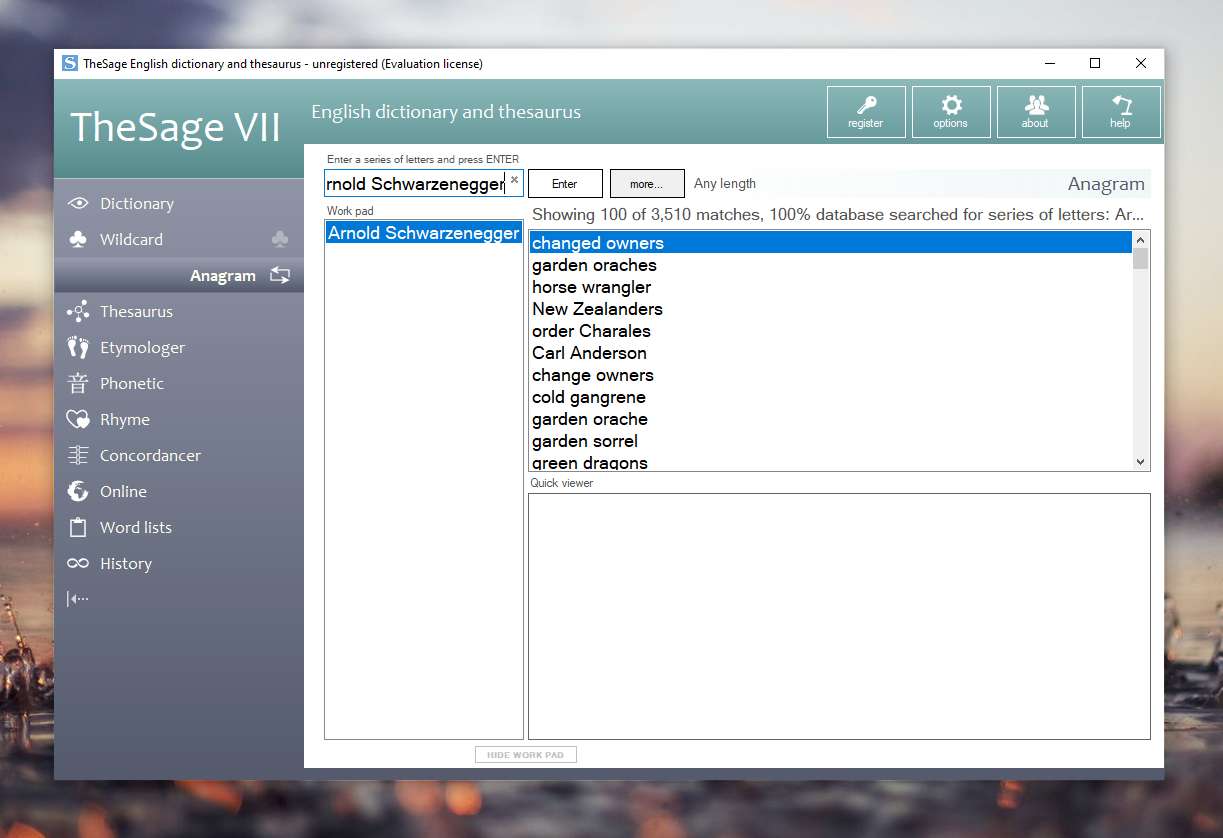Click the Enter search button
This screenshot has width=1223, height=838.
pyautogui.click(x=565, y=184)
